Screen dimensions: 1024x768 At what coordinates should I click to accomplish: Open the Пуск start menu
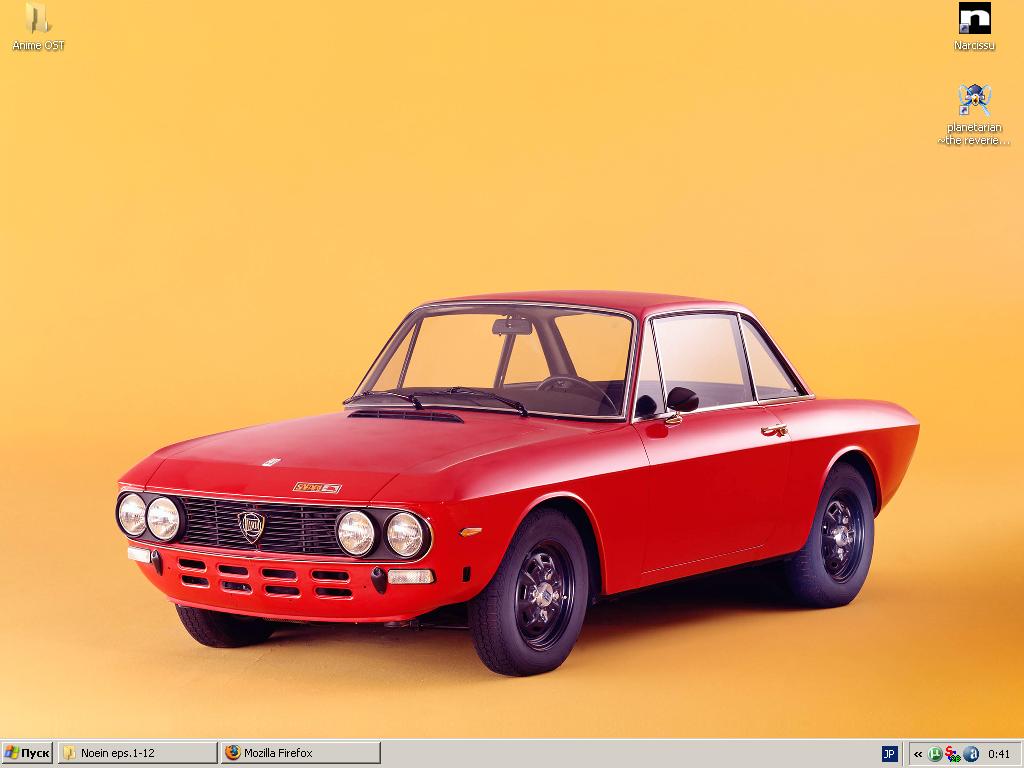(x=28, y=753)
